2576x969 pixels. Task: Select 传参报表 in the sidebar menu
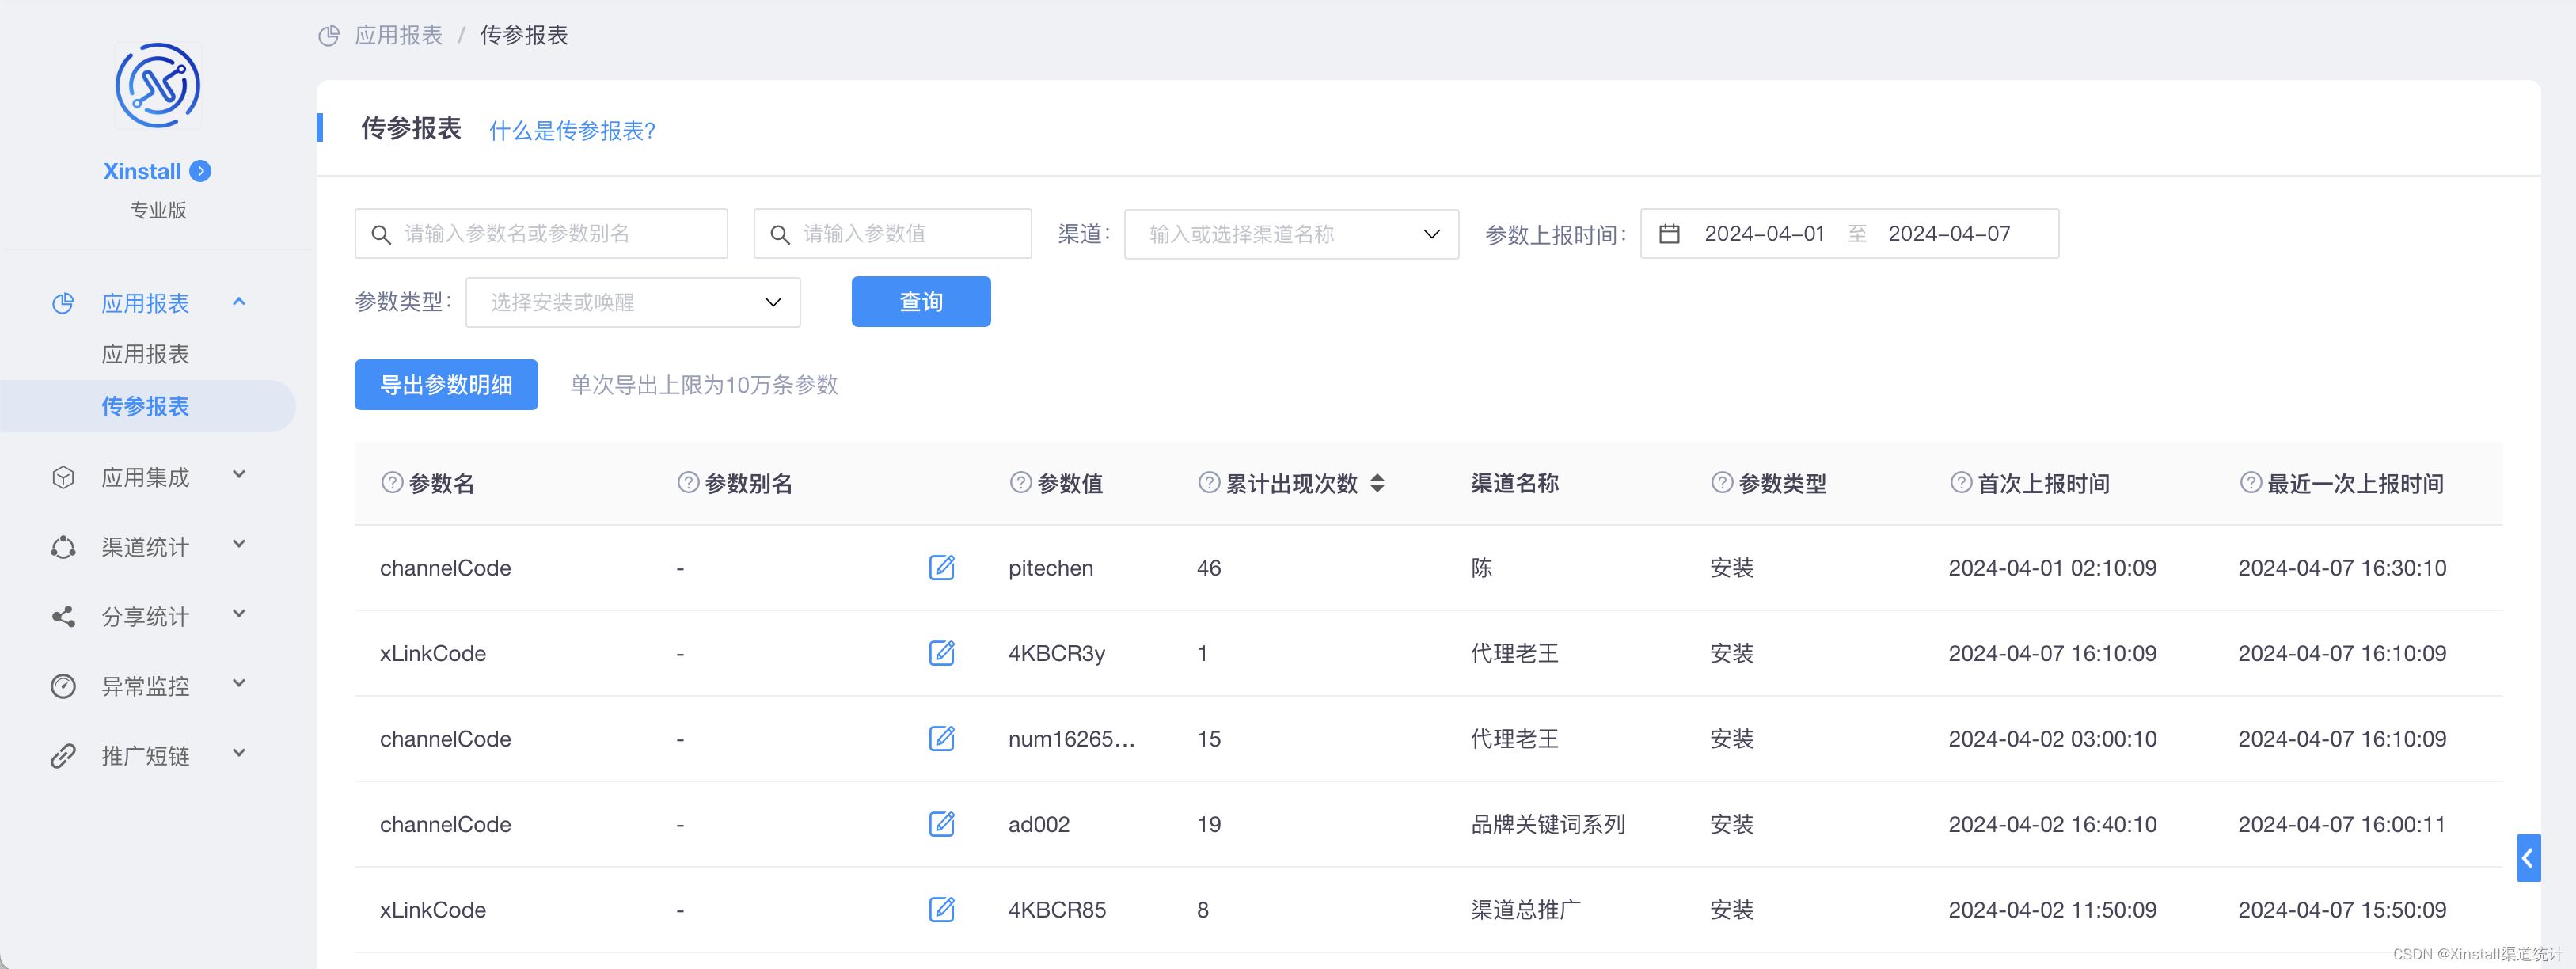click(x=145, y=406)
